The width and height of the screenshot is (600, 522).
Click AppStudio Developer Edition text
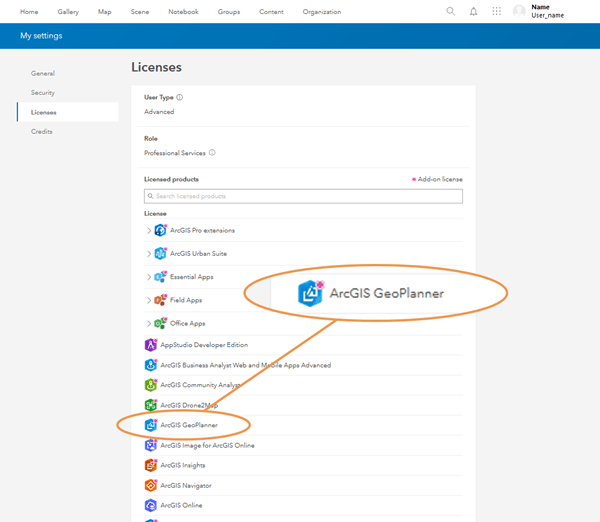pyautogui.click(x=204, y=345)
